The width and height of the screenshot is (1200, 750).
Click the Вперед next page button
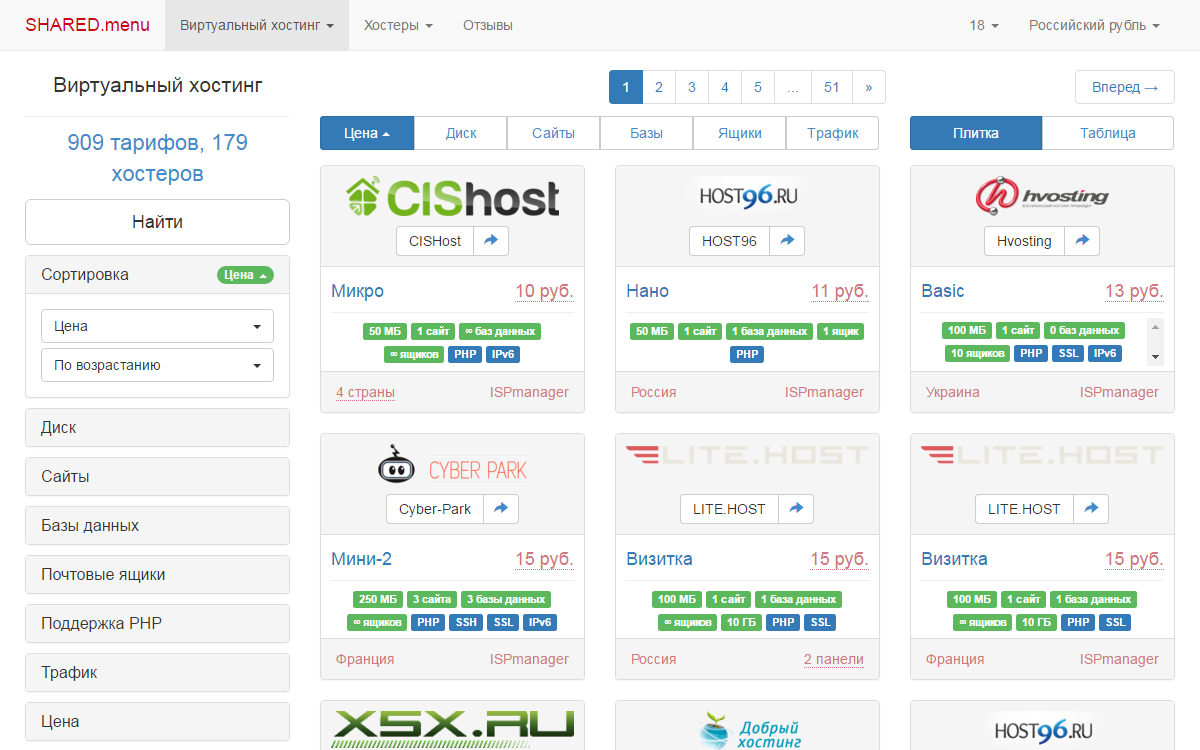click(1125, 87)
